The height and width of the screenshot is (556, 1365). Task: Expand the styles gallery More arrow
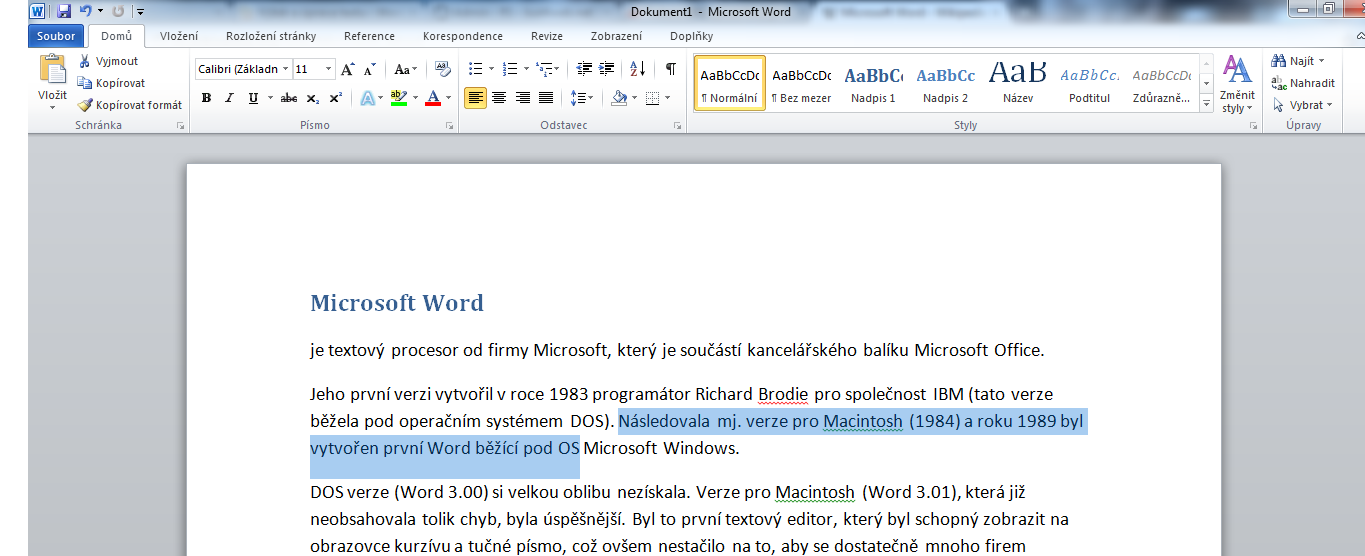(x=1206, y=103)
